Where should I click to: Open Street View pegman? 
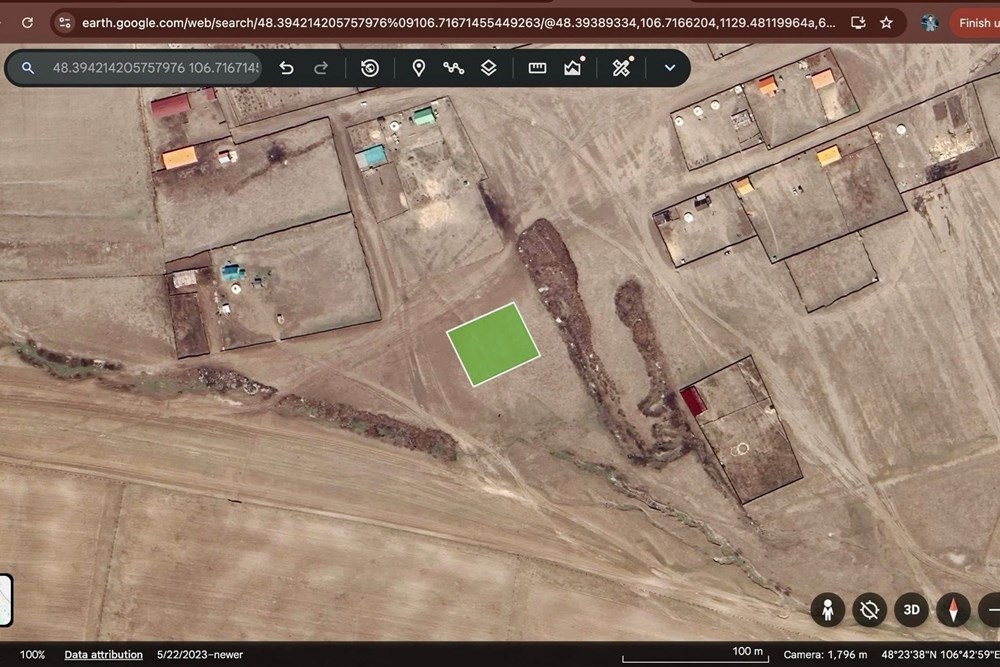pyautogui.click(x=828, y=610)
